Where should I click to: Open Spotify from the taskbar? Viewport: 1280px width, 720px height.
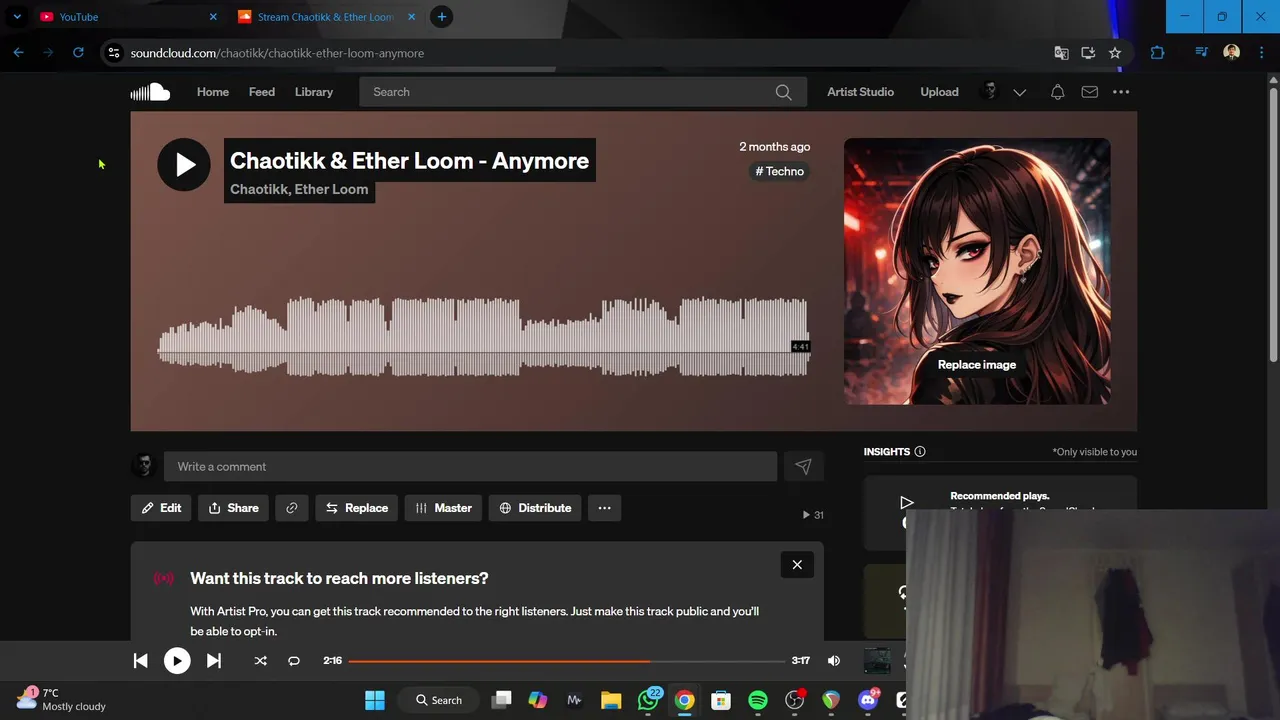[x=758, y=700]
